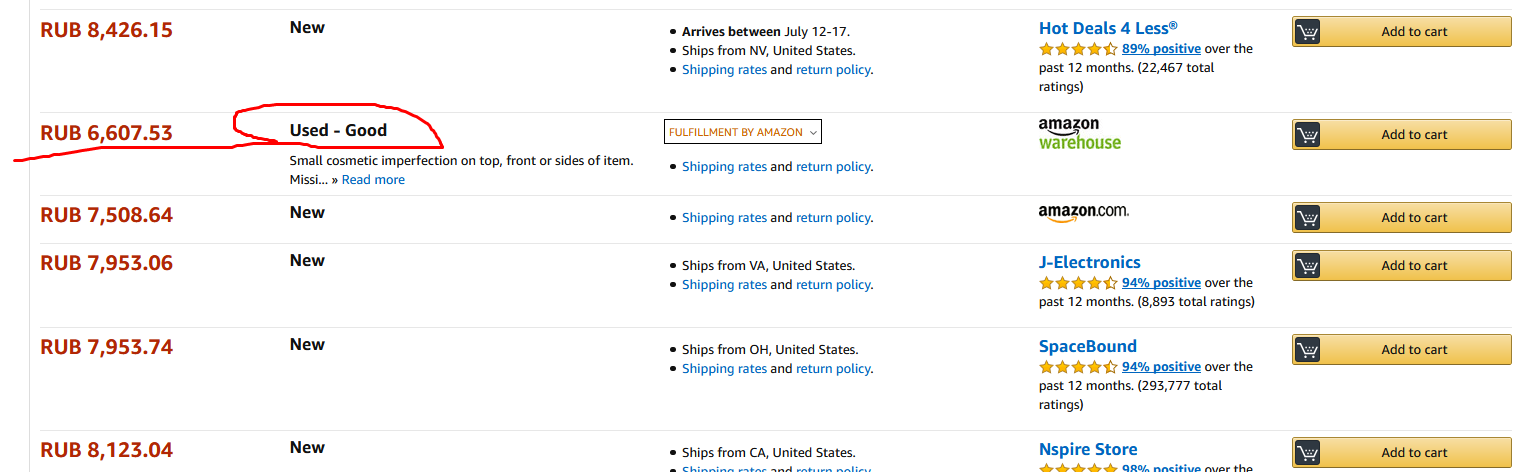Click the cart icon in Hot Deals 4 Less row
Viewport: 1517px width, 472px height.
(1306, 32)
